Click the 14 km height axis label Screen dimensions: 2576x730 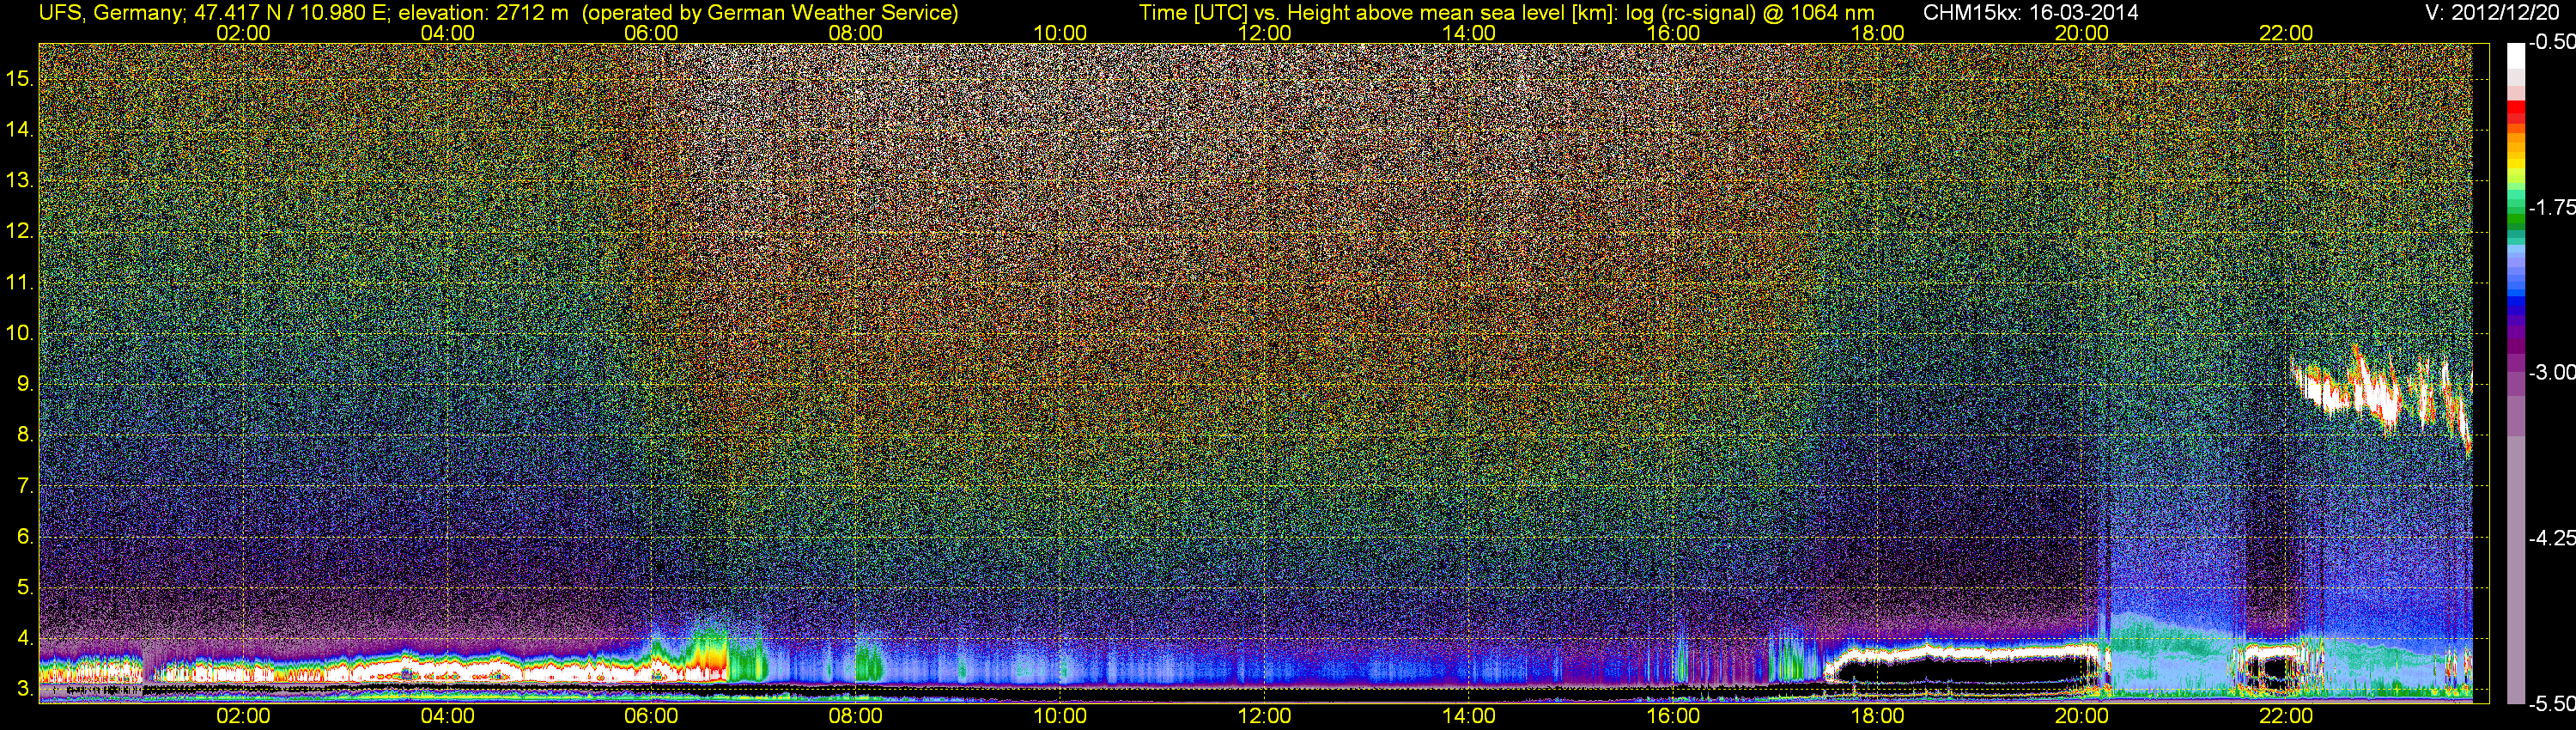19,129
